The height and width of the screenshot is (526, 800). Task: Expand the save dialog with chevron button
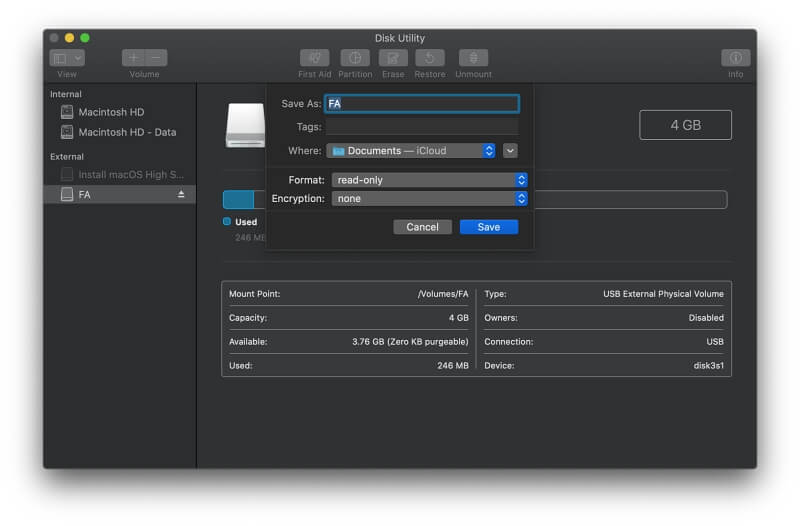tap(510, 151)
